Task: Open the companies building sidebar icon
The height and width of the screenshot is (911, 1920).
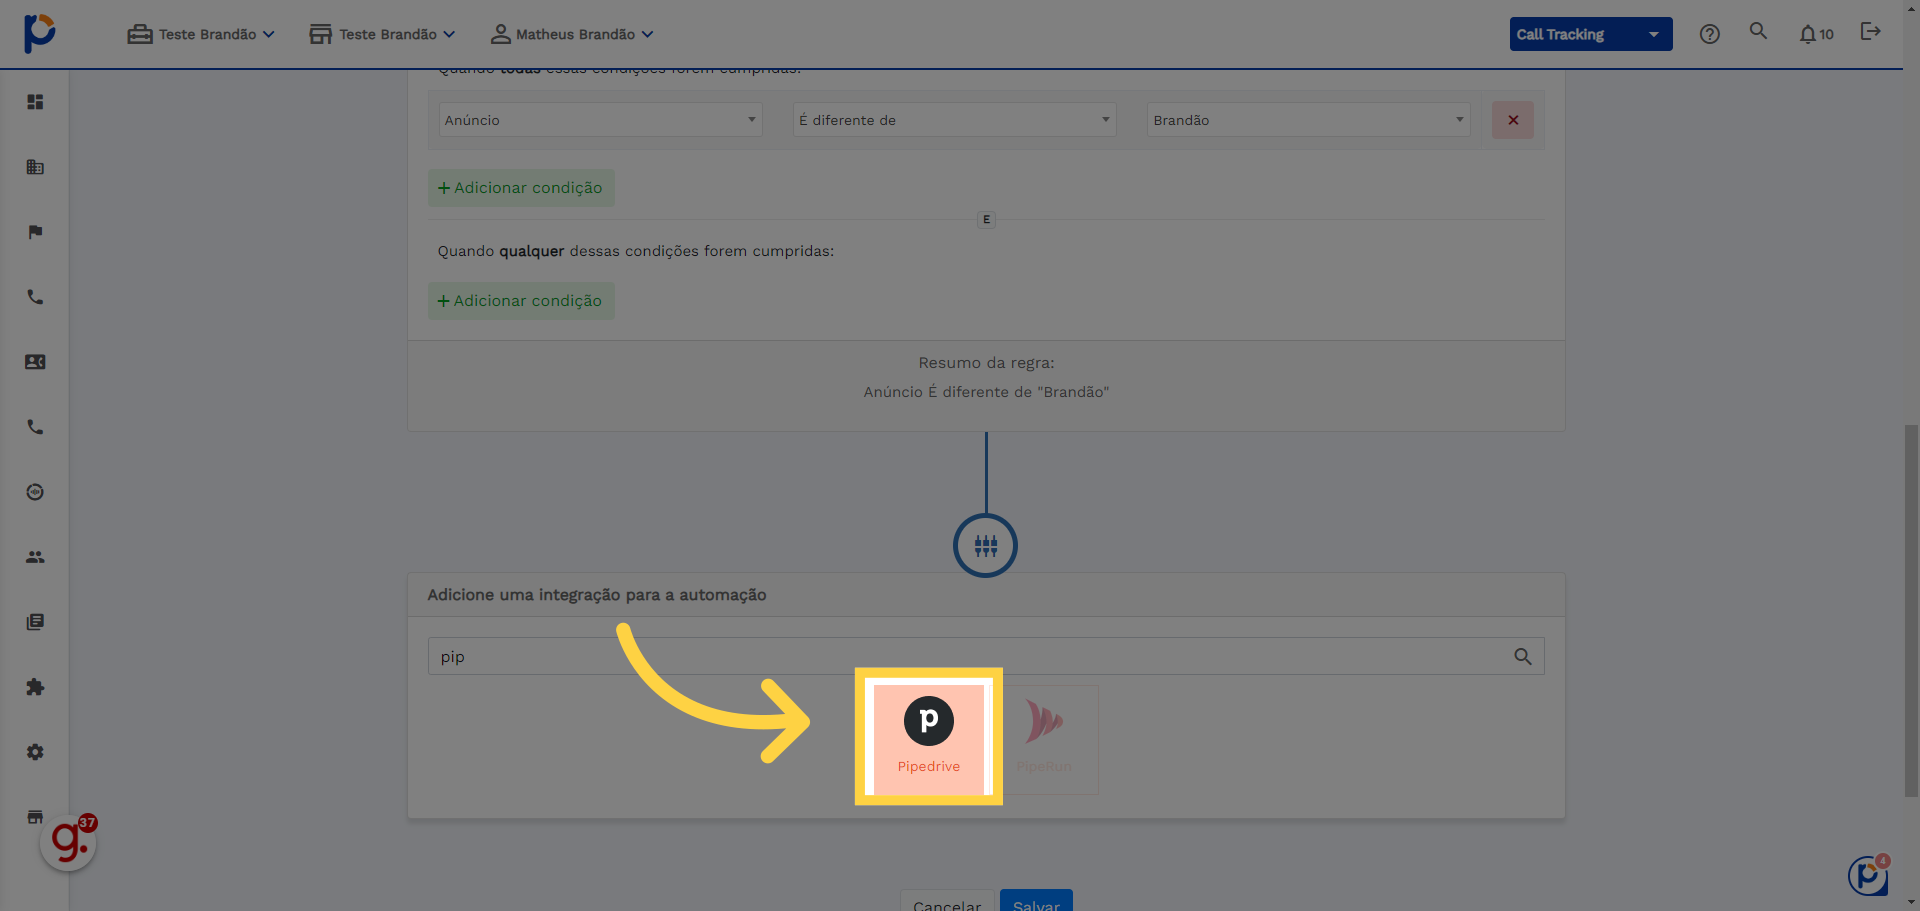Action: (35, 167)
